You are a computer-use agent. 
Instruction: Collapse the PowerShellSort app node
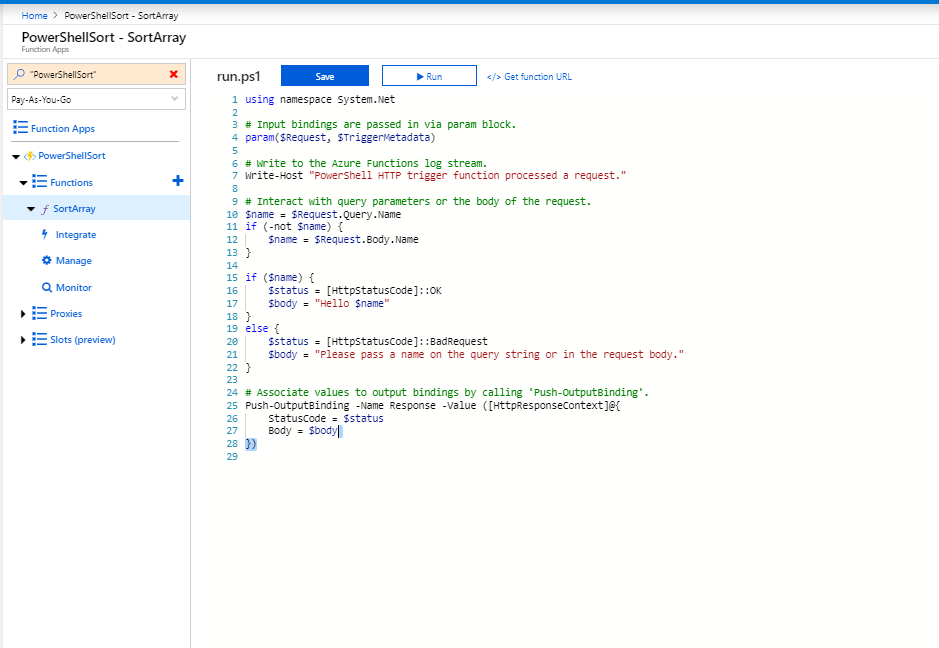click(x=16, y=156)
